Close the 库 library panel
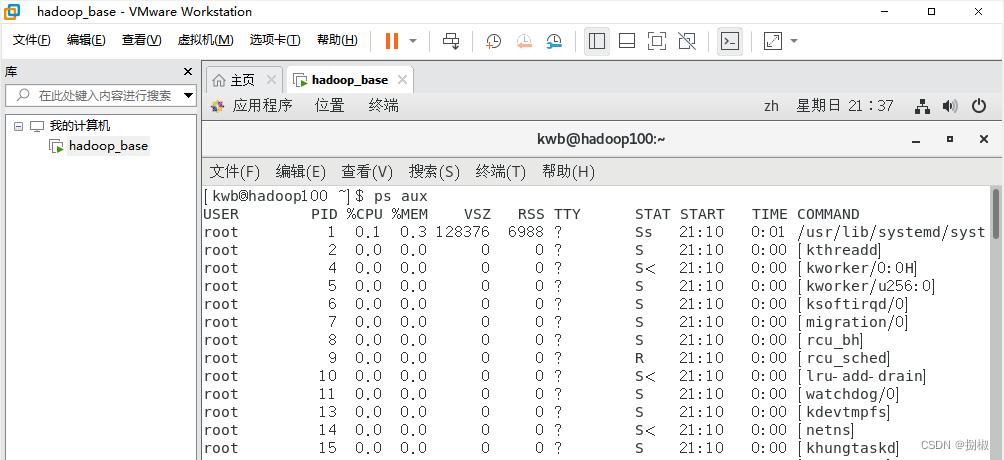Viewport: 1004px width, 460px height. 188,72
